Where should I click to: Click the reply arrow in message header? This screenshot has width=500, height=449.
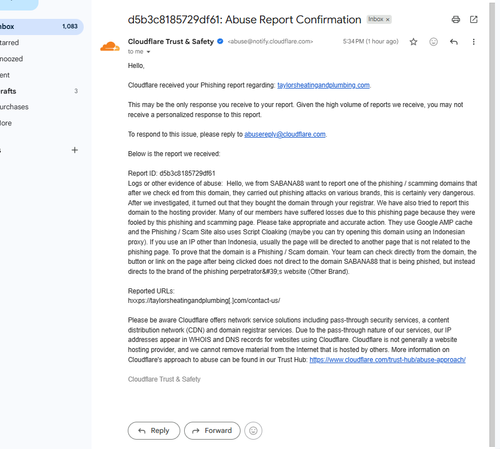pyautogui.click(x=454, y=42)
